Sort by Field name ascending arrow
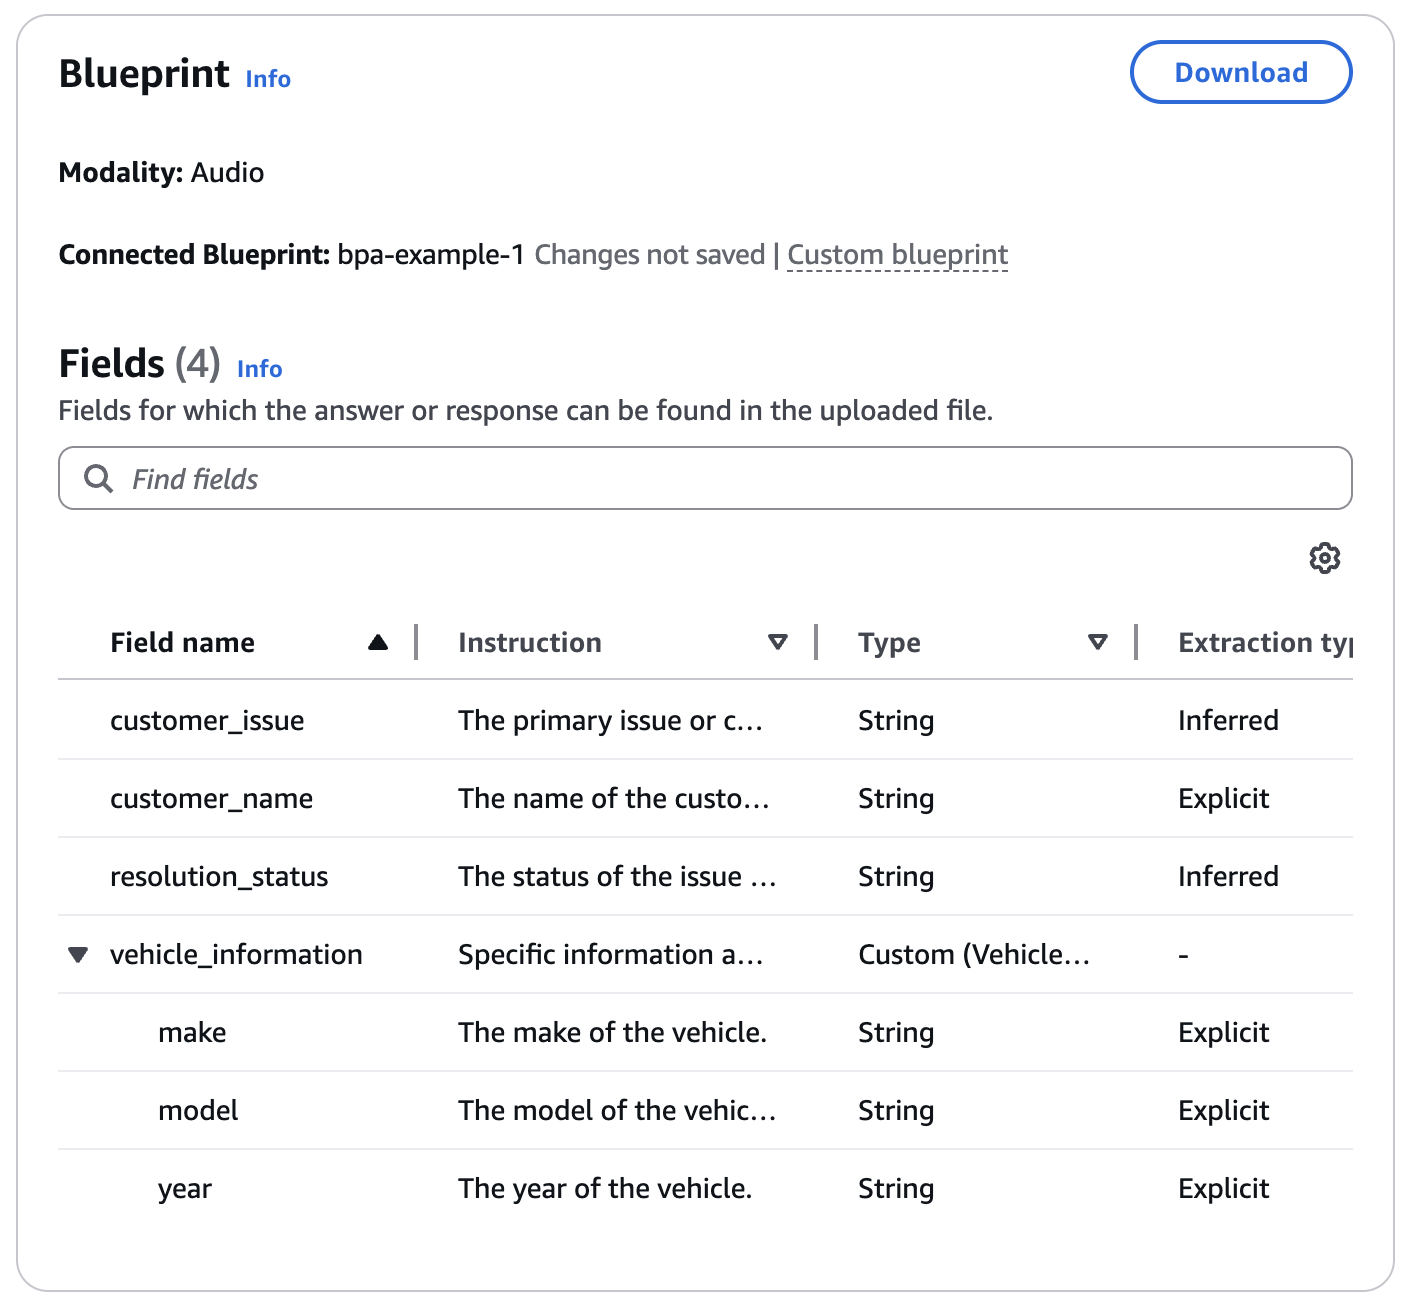The width and height of the screenshot is (1414, 1314). (x=378, y=643)
